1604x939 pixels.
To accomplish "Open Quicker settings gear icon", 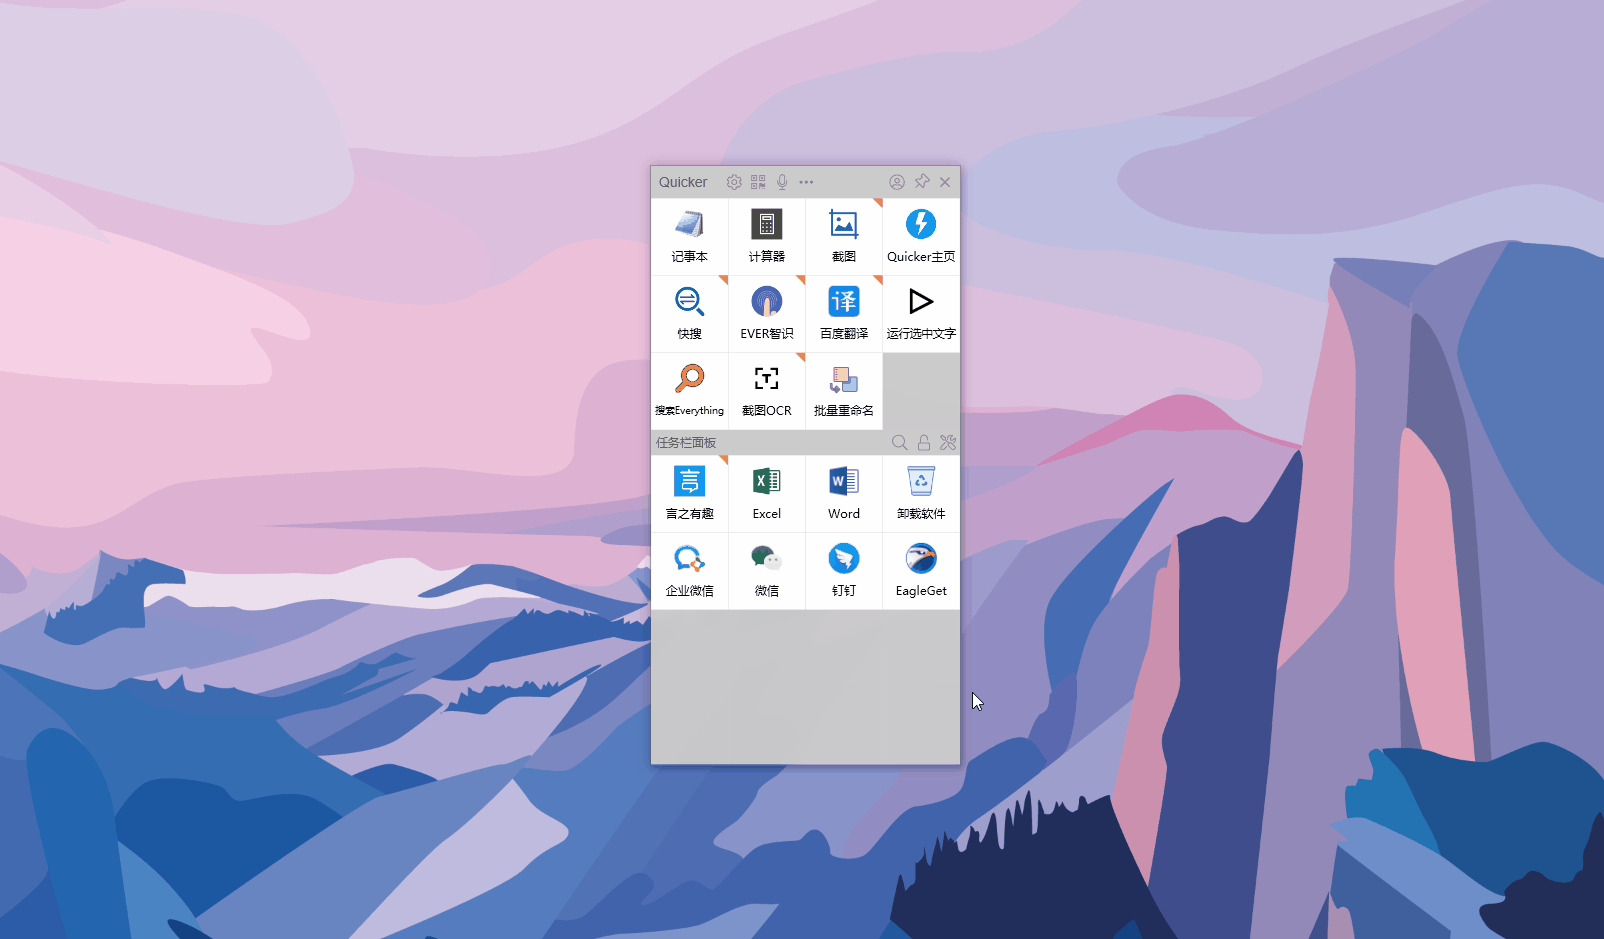I will coord(734,182).
